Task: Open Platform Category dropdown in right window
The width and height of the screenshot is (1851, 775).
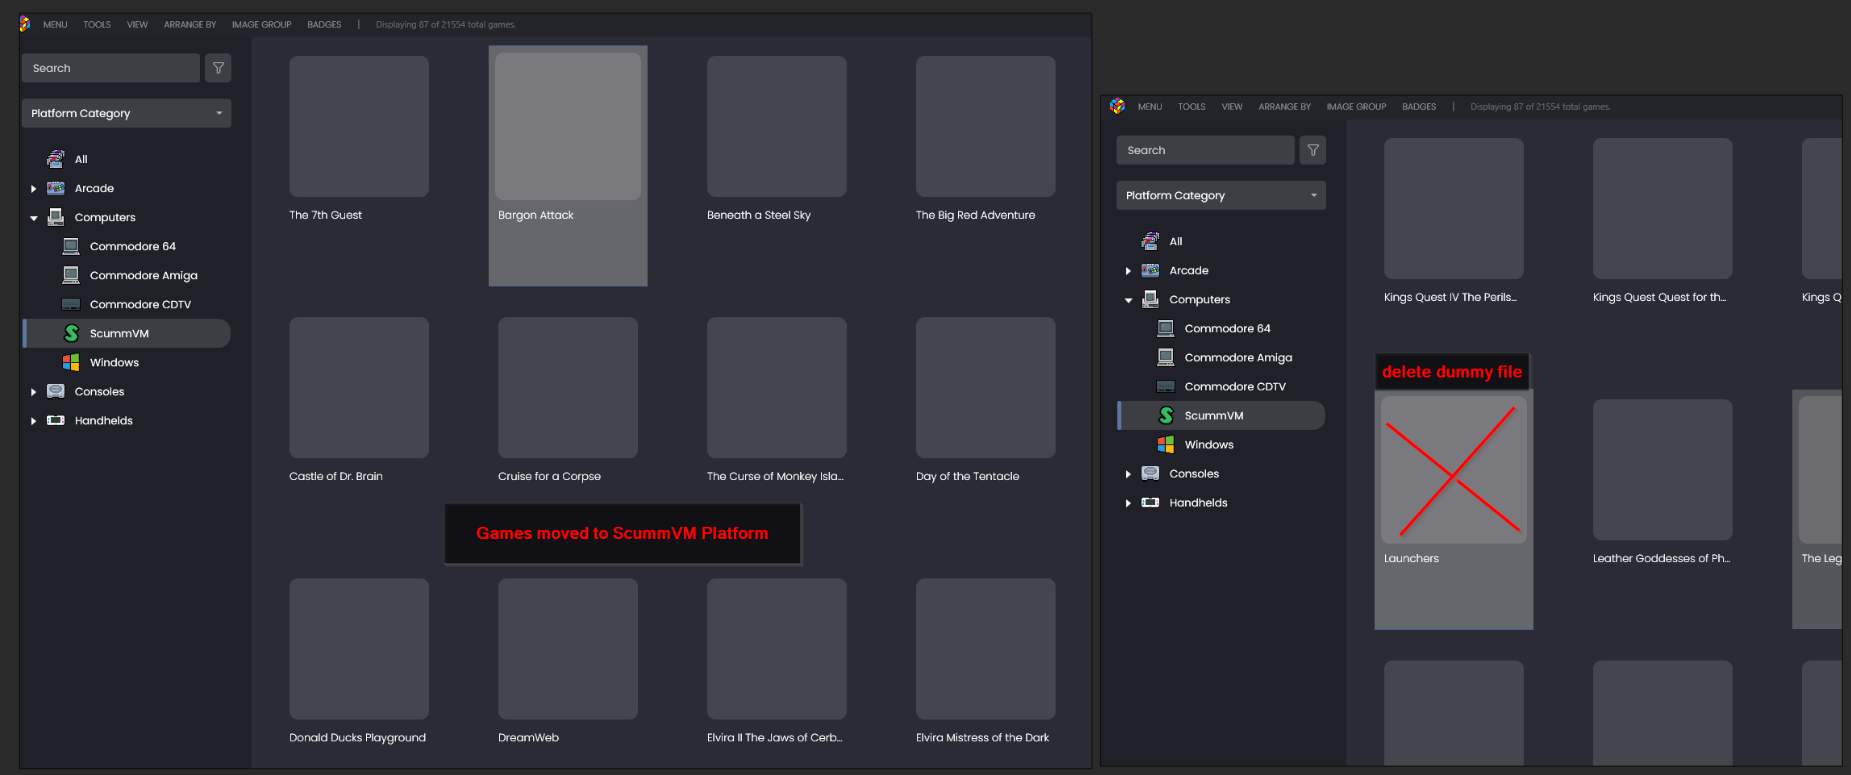Action: point(1221,195)
